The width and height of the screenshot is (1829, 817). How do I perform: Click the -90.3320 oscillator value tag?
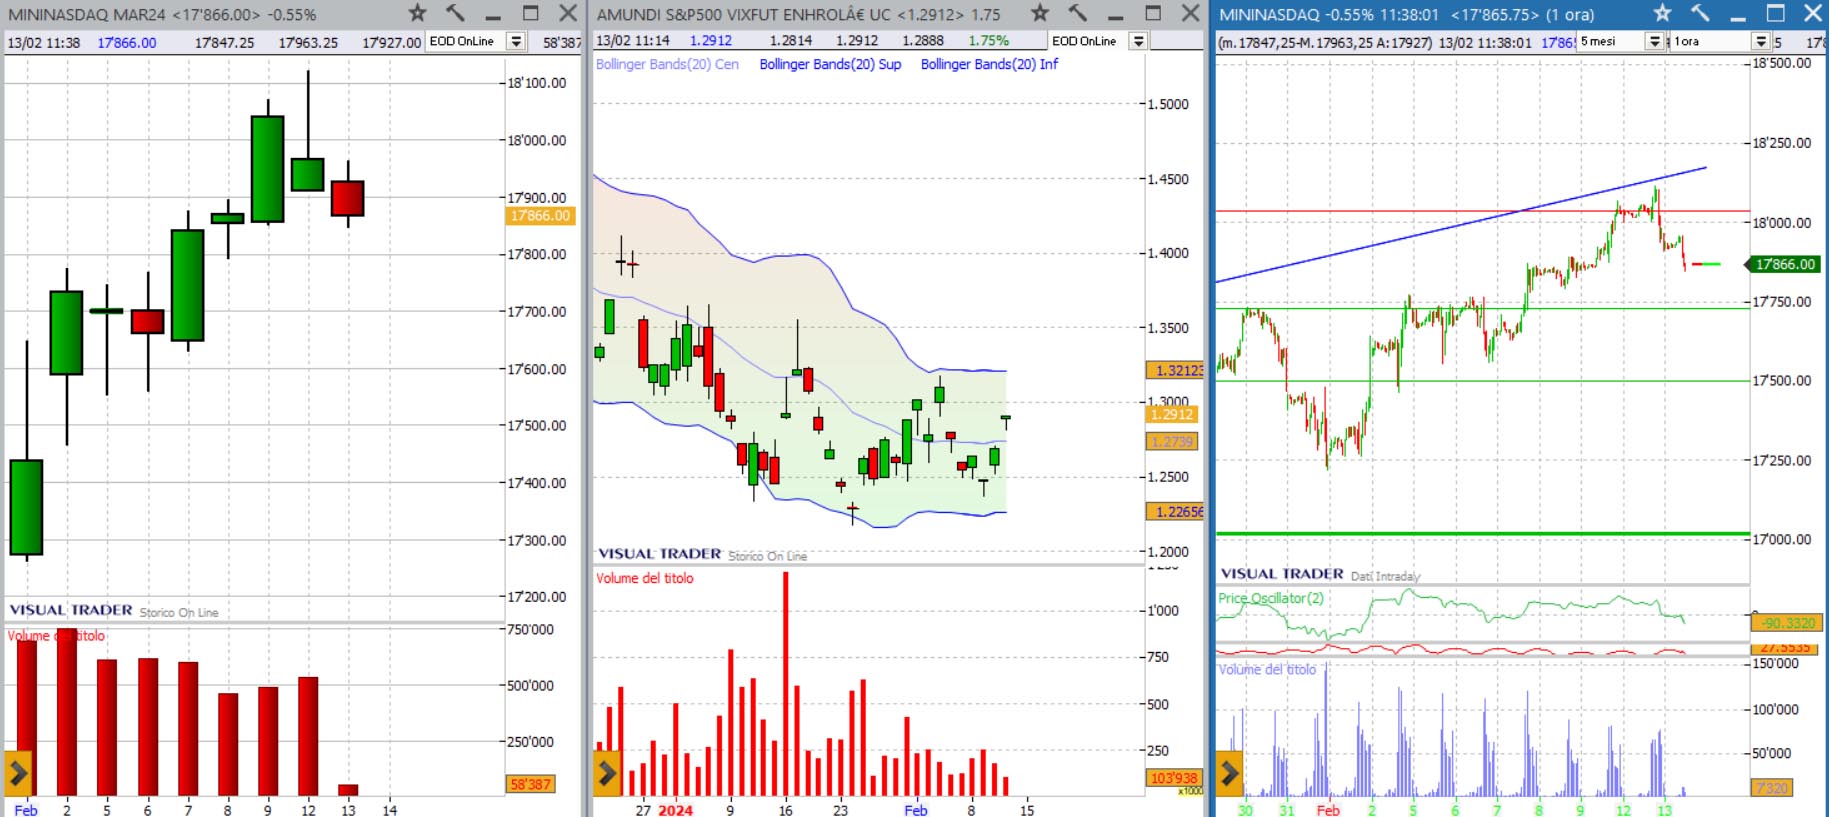click(x=1786, y=623)
